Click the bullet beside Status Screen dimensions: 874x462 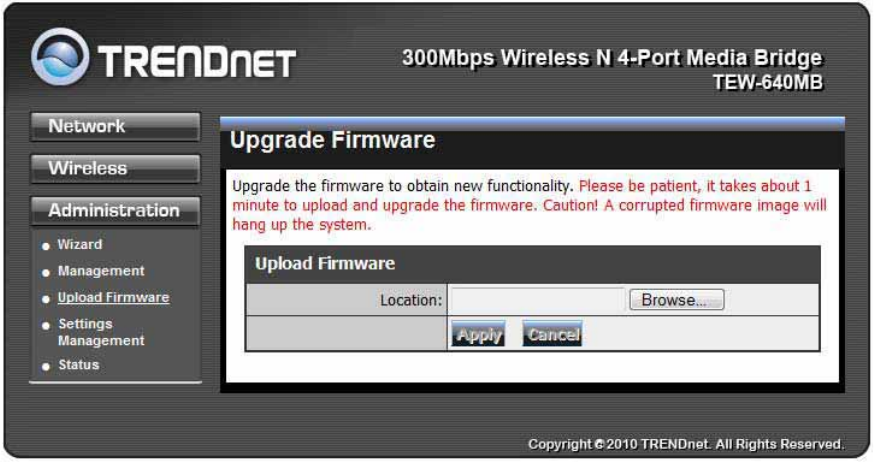[46, 366]
